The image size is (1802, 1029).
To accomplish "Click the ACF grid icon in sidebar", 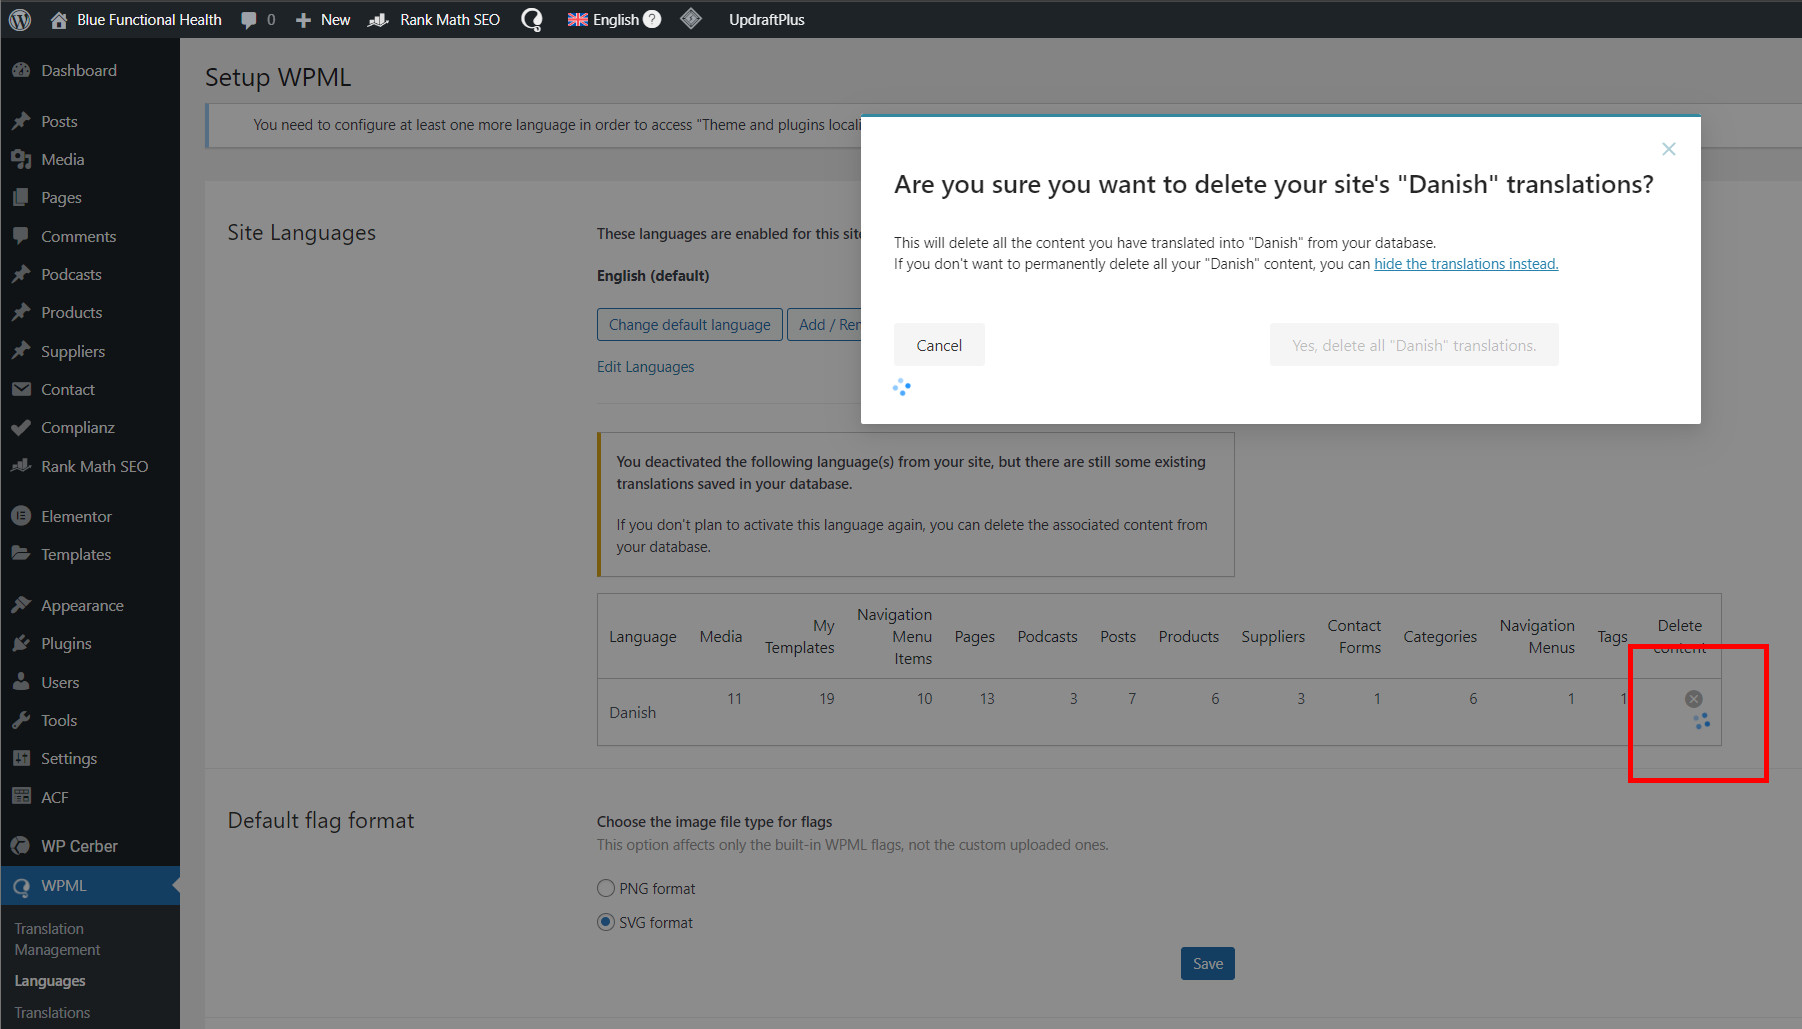I will (21, 797).
